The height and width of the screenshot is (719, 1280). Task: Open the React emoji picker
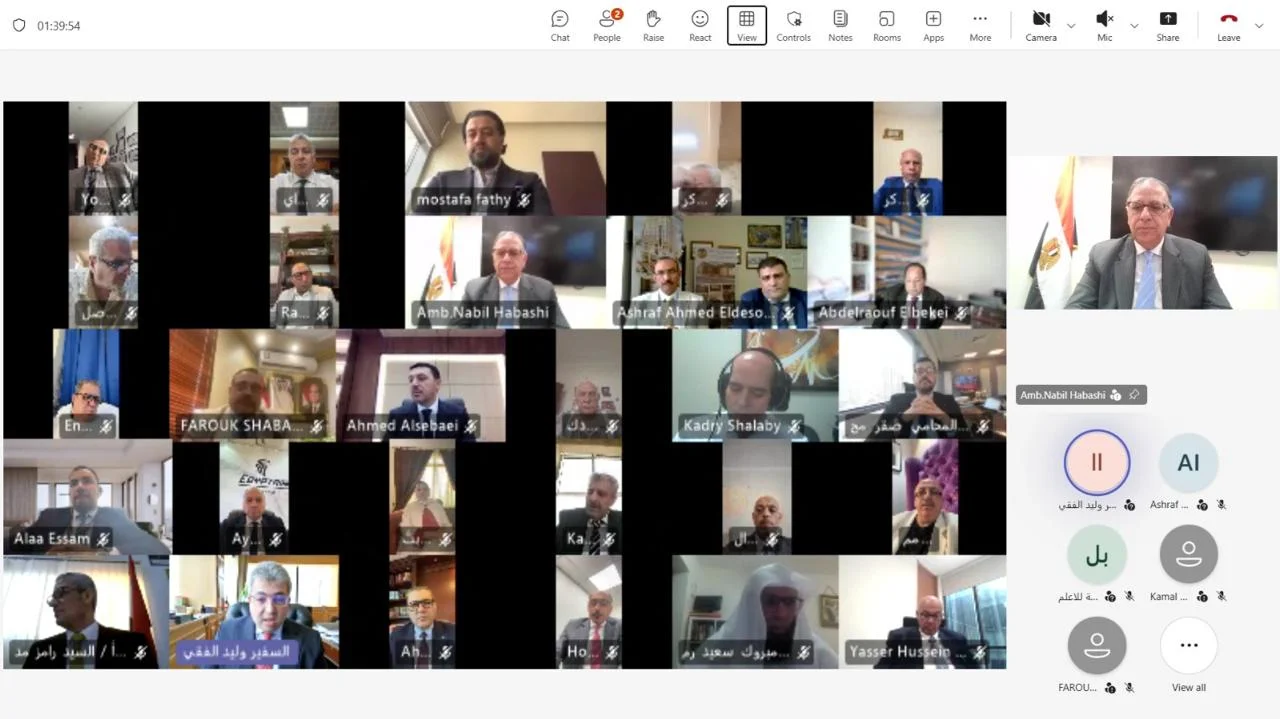pos(700,25)
